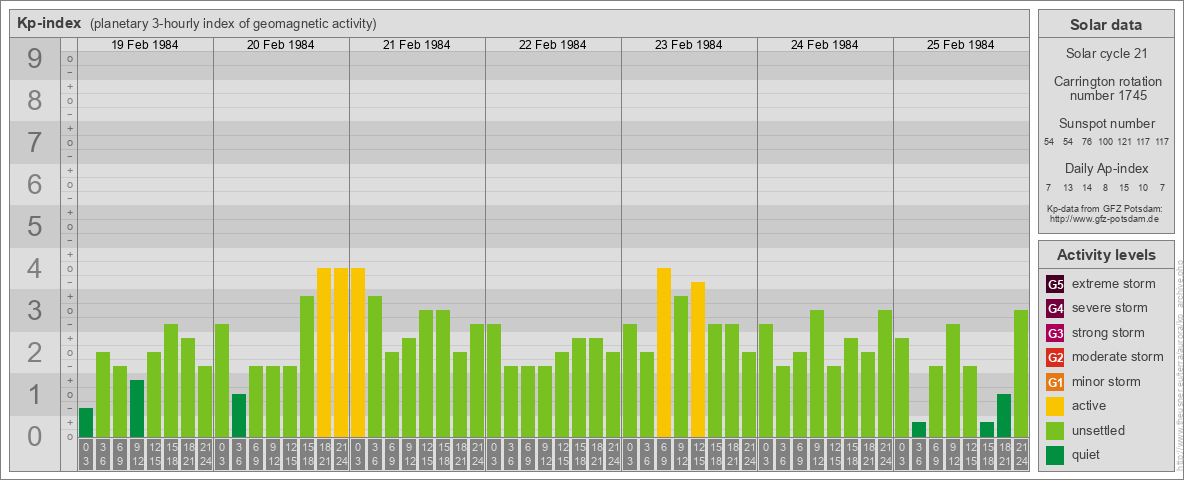This screenshot has height=480, width=1184.
Task: Click the G2 moderate storm badge
Action: [x=1055, y=357]
